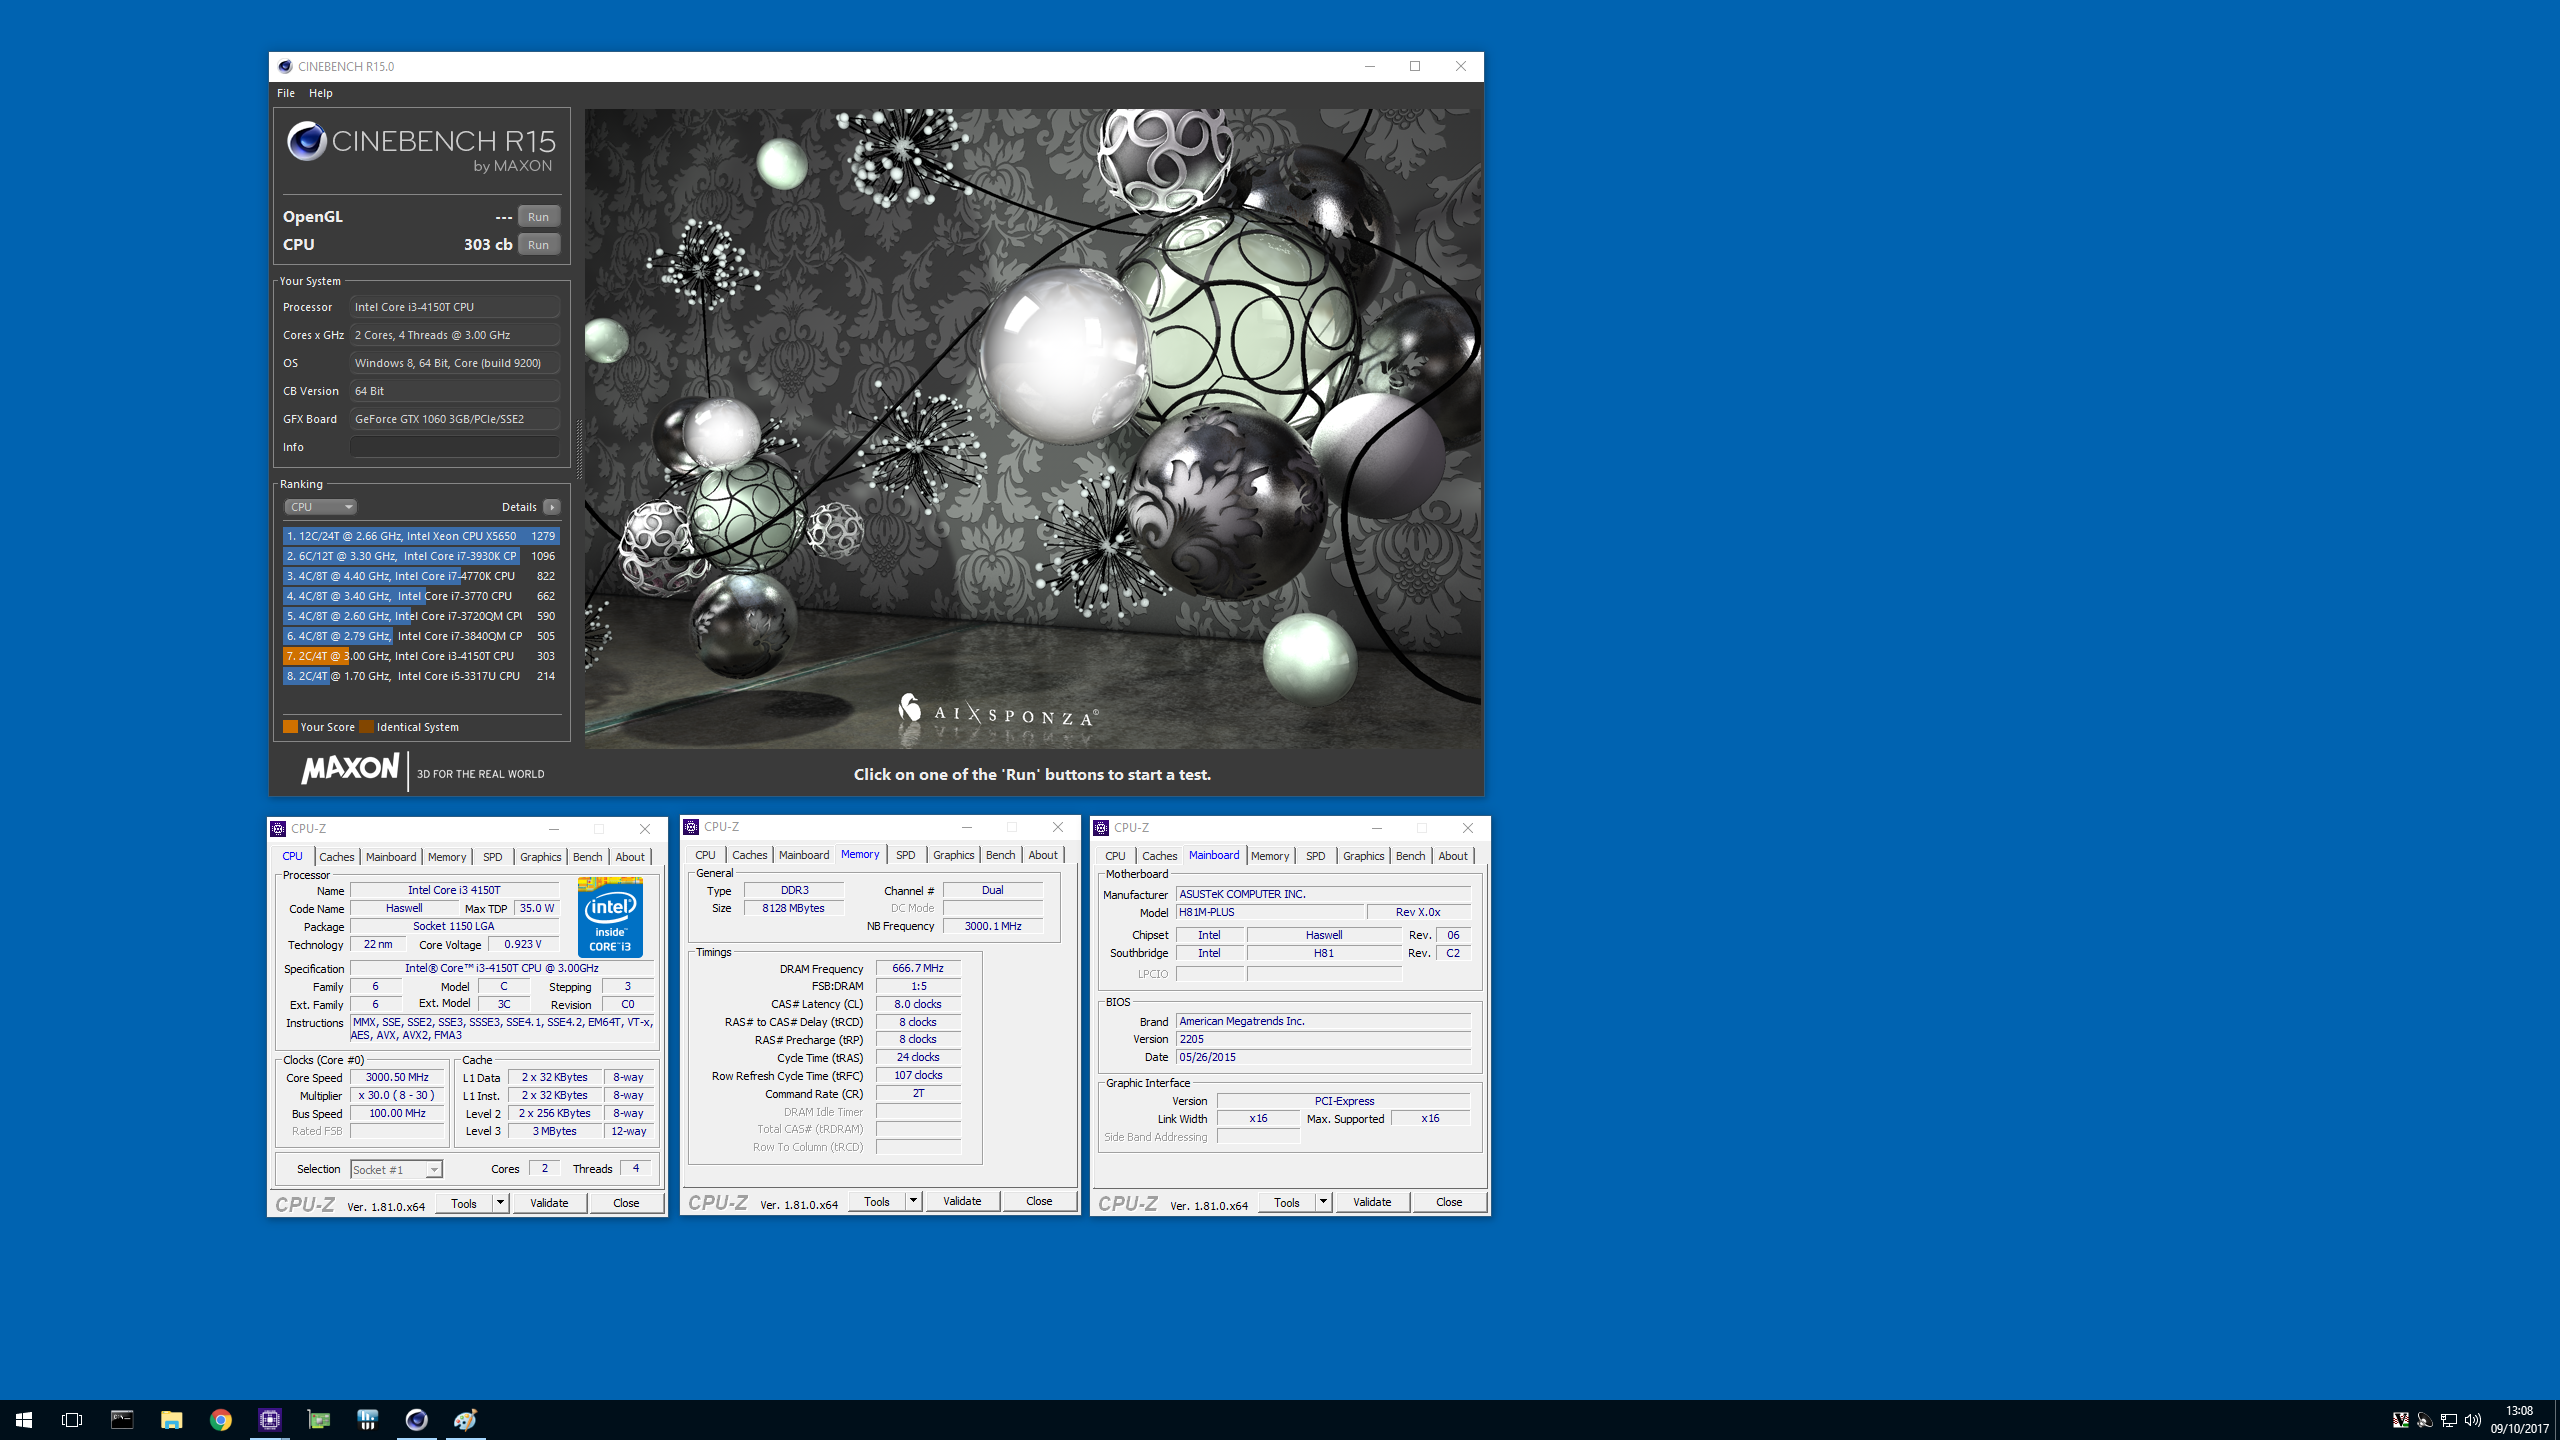The image size is (2560, 1440).
Task: Select ranking entry Intel Core i7-4770K
Action: 421,576
